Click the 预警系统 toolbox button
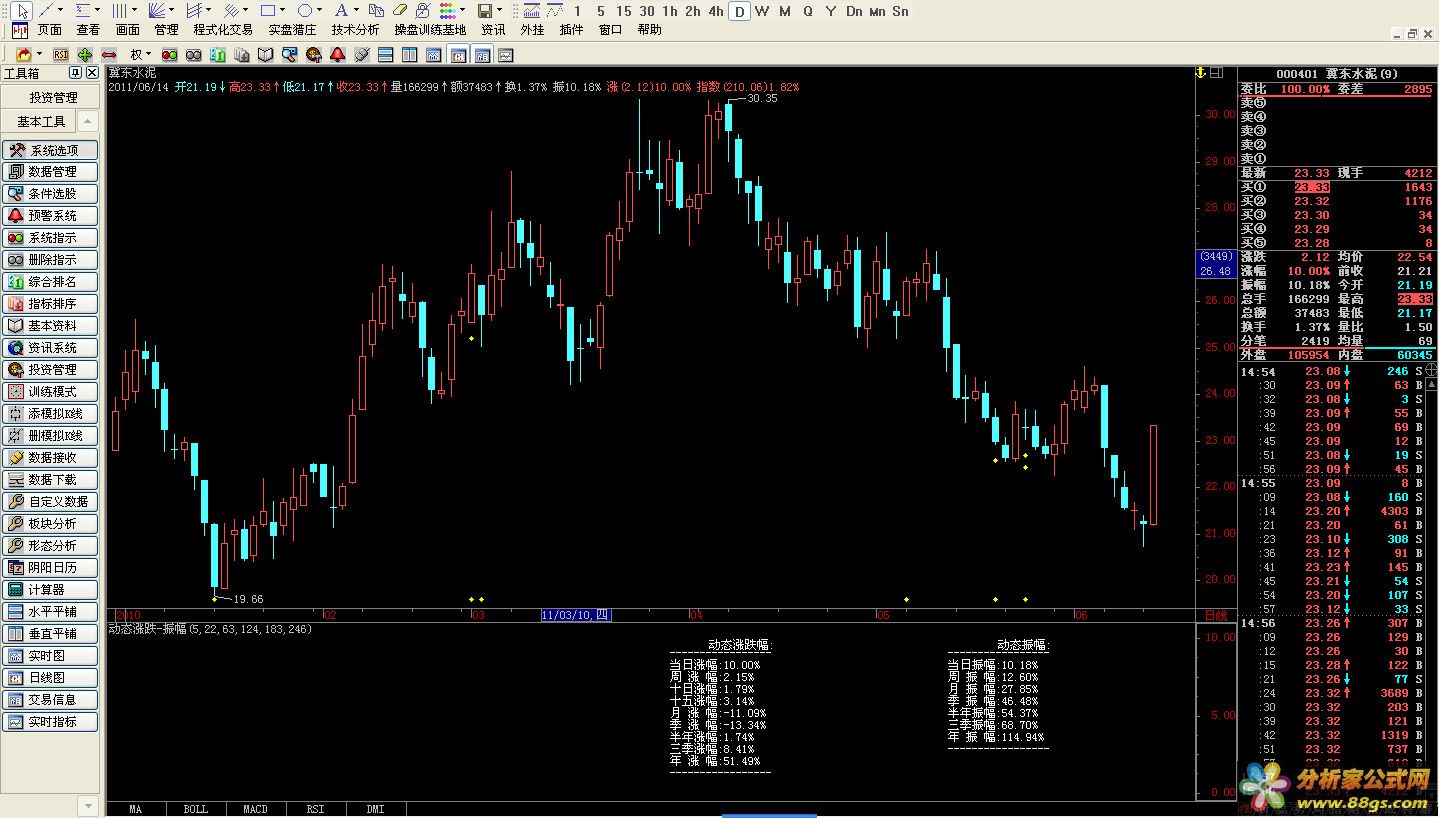The height and width of the screenshot is (818, 1439). click(x=51, y=216)
